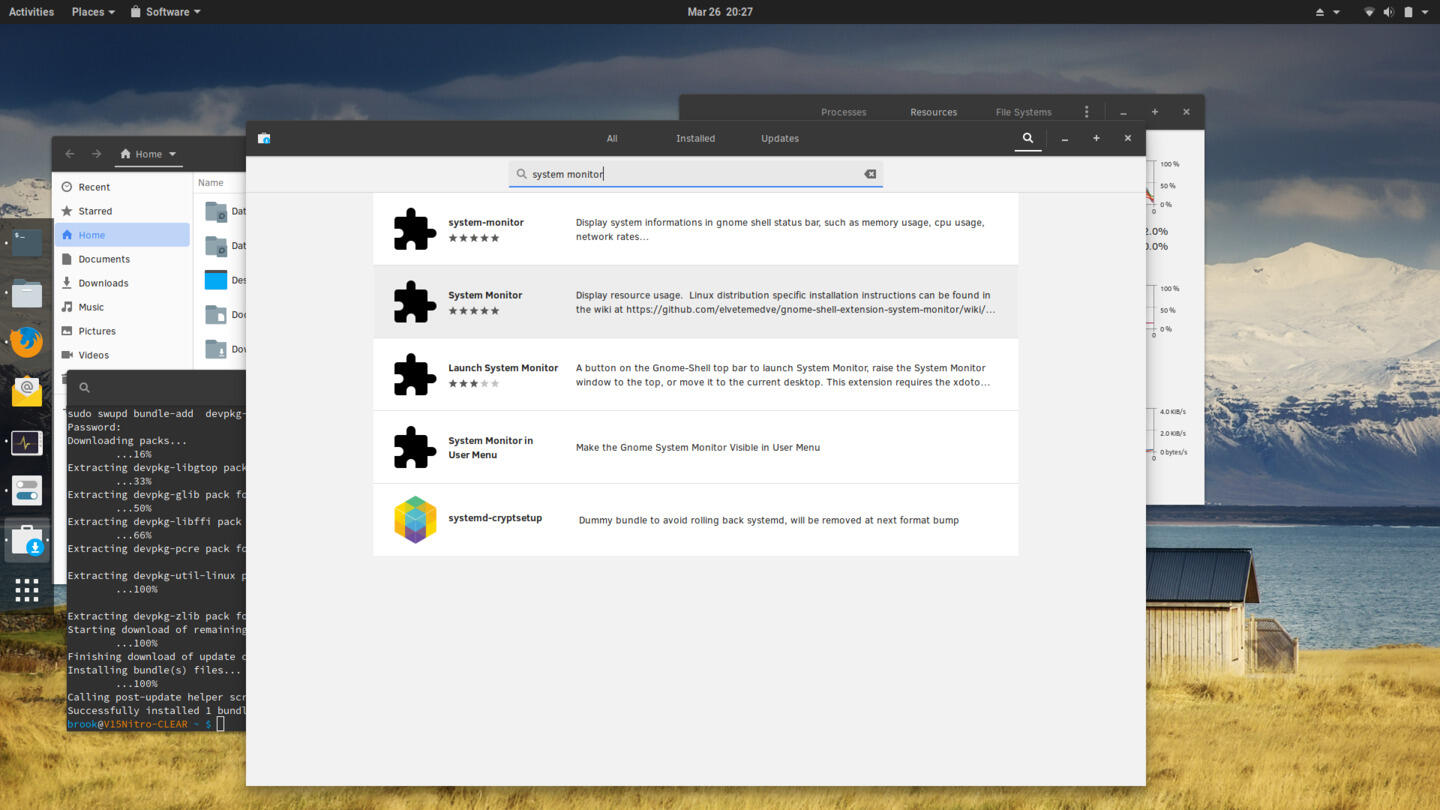Click the systemd-cryptsetup bundle cube icon
Screen dimensions: 1440x810
click(415, 520)
